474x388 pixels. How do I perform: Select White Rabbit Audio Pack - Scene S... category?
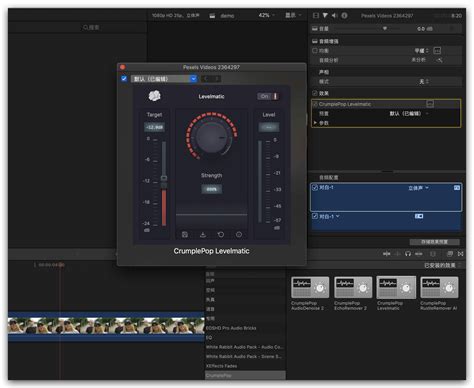(245, 356)
